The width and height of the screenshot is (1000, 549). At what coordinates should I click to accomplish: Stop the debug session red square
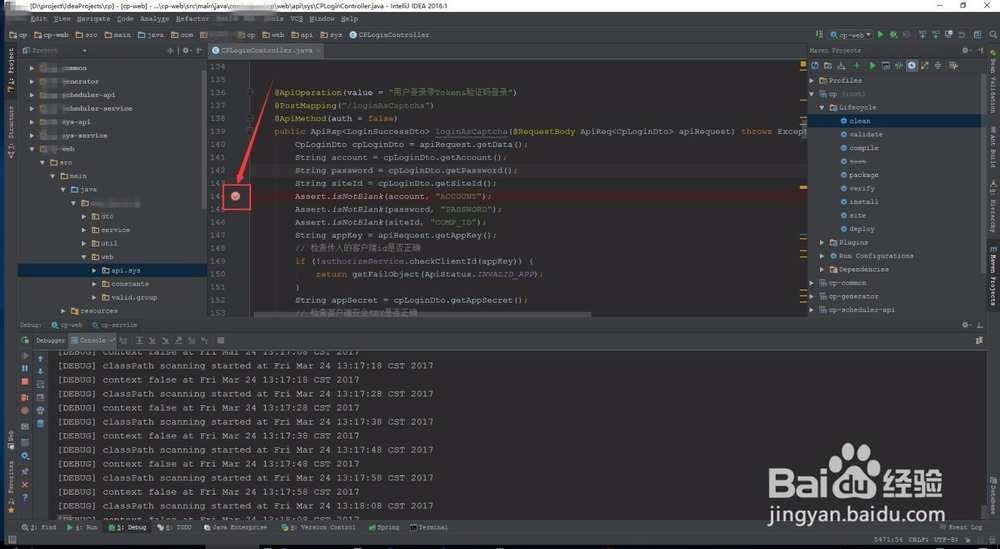pos(25,381)
